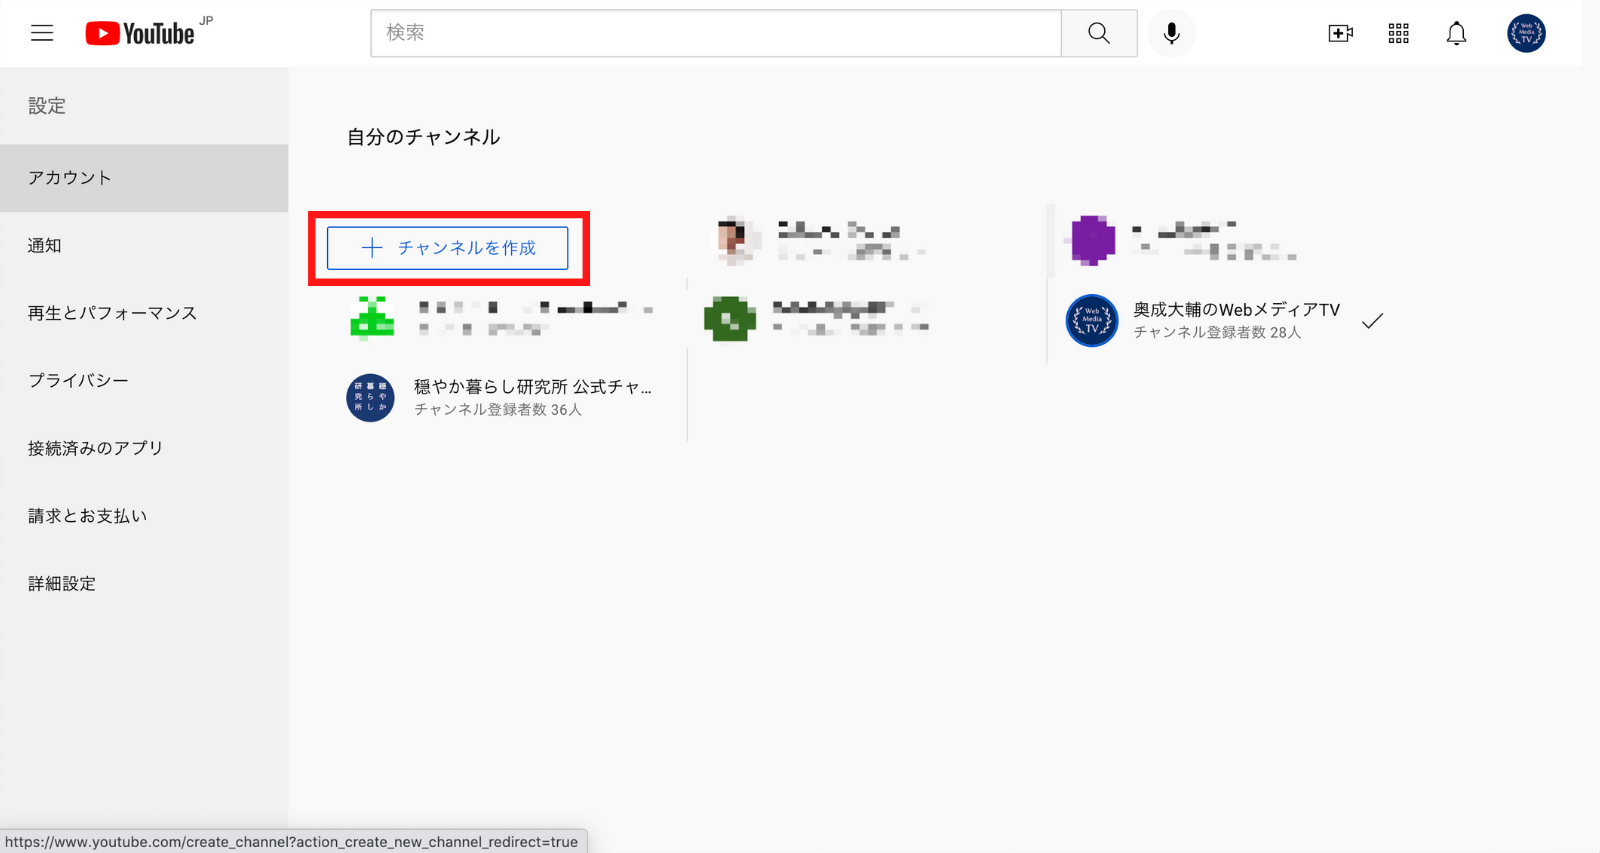
Task: Focus the 検索 search field
Action: tap(715, 33)
